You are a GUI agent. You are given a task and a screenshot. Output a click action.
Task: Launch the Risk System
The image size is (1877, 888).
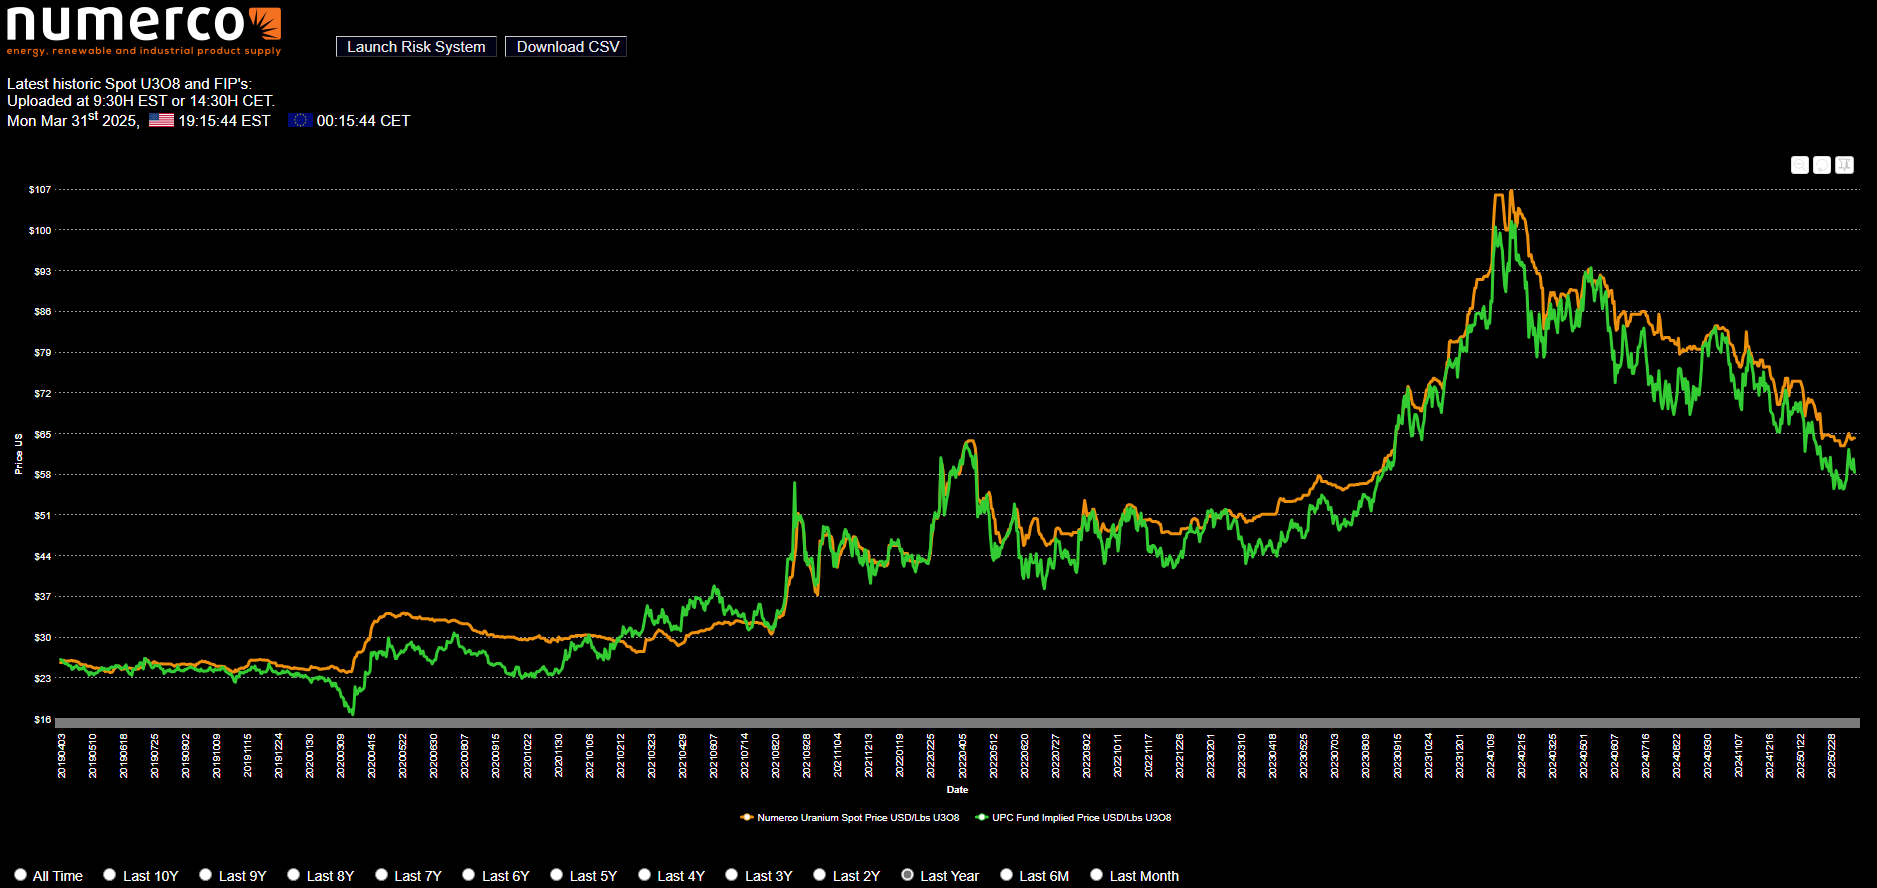[416, 47]
